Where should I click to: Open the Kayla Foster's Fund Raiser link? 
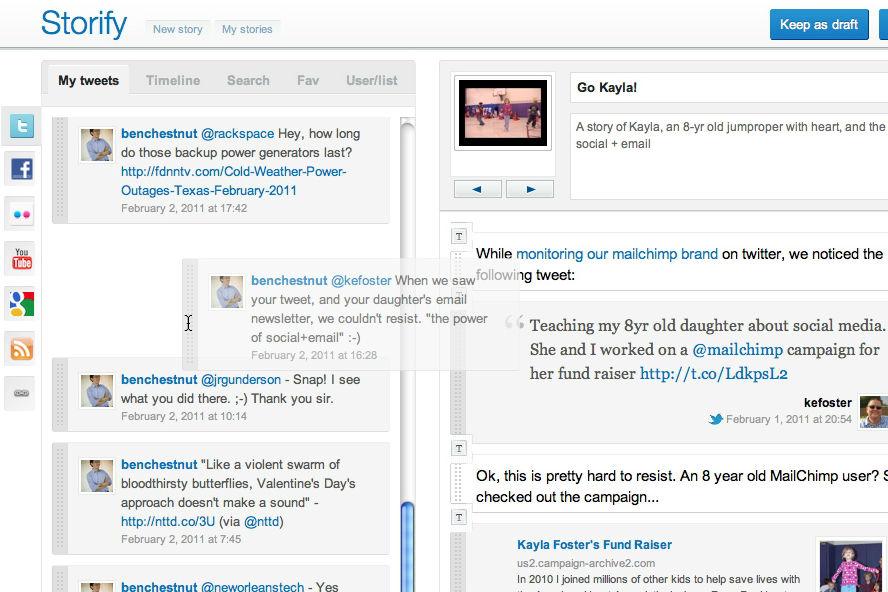point(594,545)
